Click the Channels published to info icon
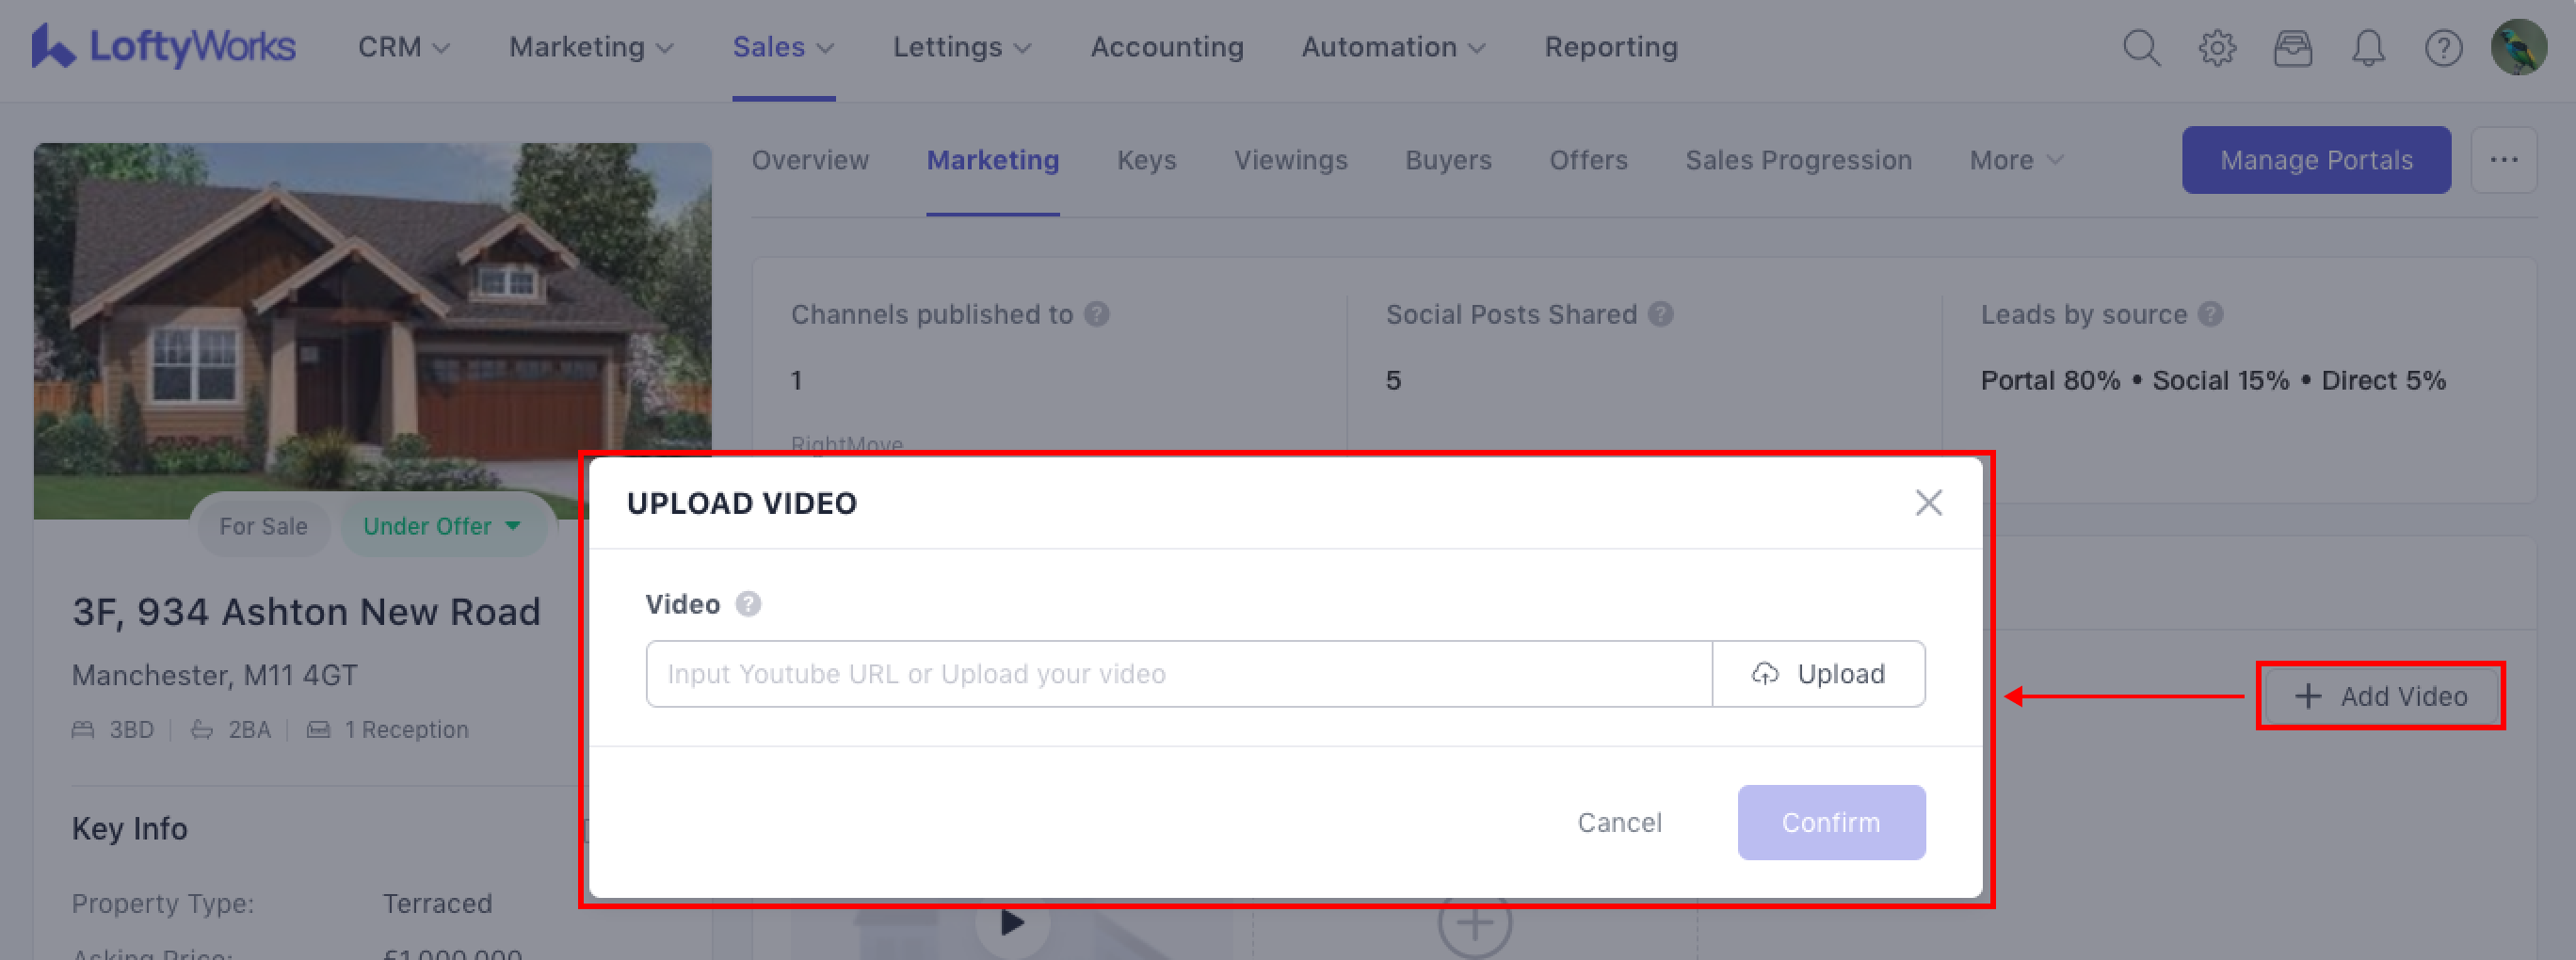The height and width of the screenshot is (960, 2576). 1097,314
